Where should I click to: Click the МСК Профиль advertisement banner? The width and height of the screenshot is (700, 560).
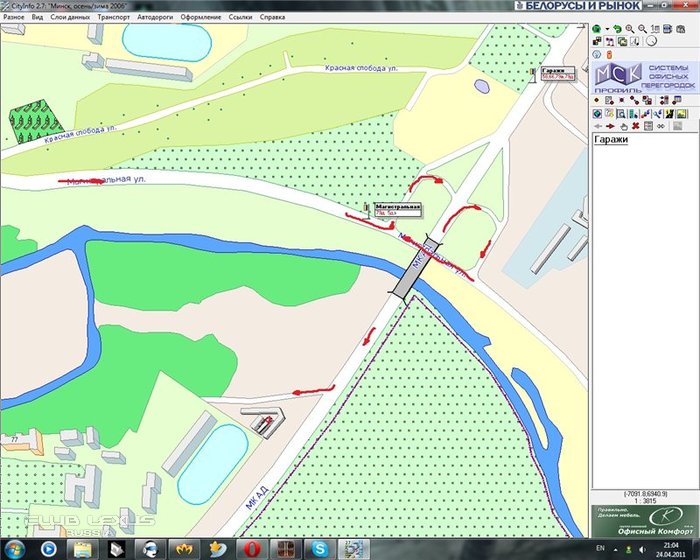641,77
